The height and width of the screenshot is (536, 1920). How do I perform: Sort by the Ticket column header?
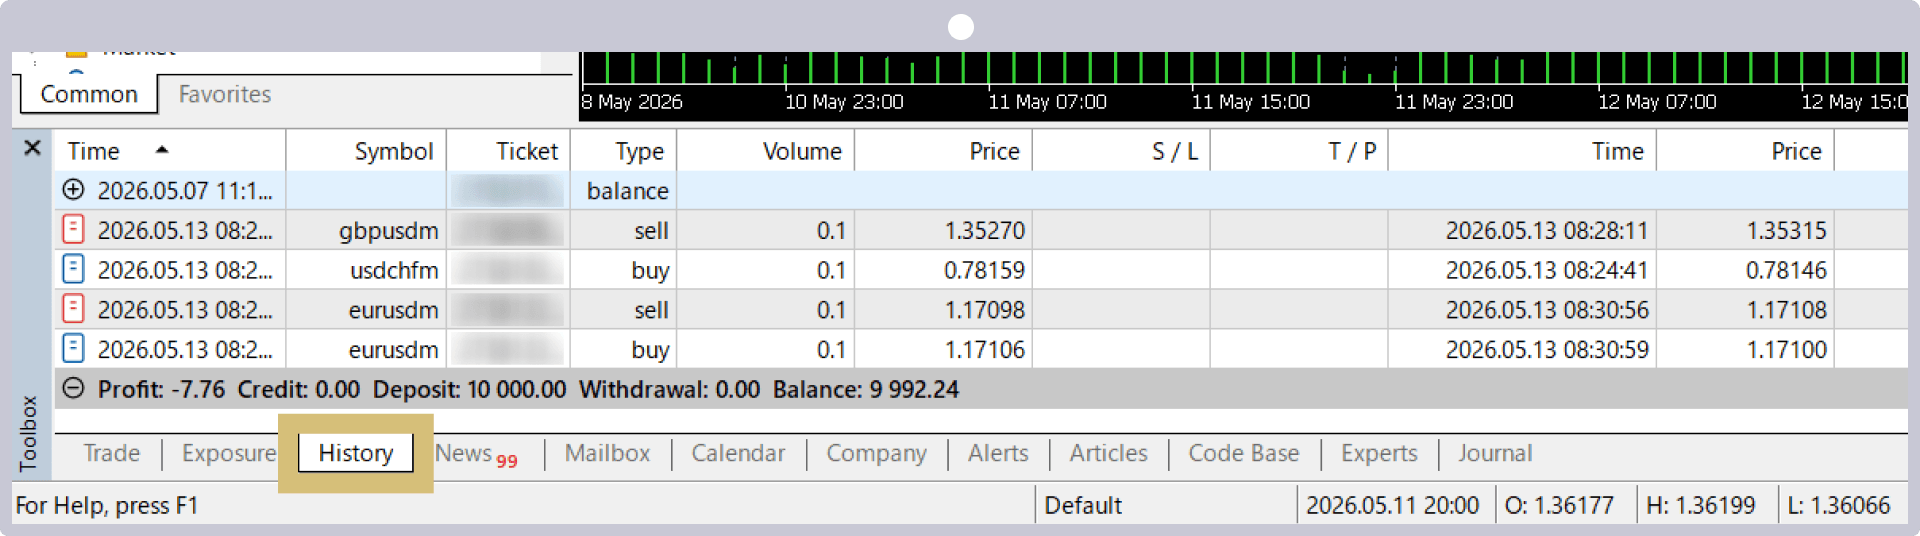[527, 151]
